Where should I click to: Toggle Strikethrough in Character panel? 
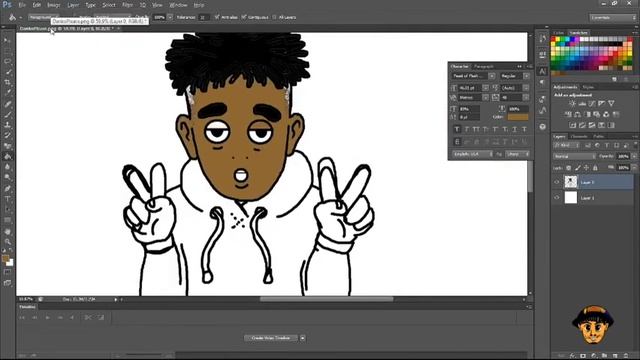pyautogui.click(x=524, y=129)
